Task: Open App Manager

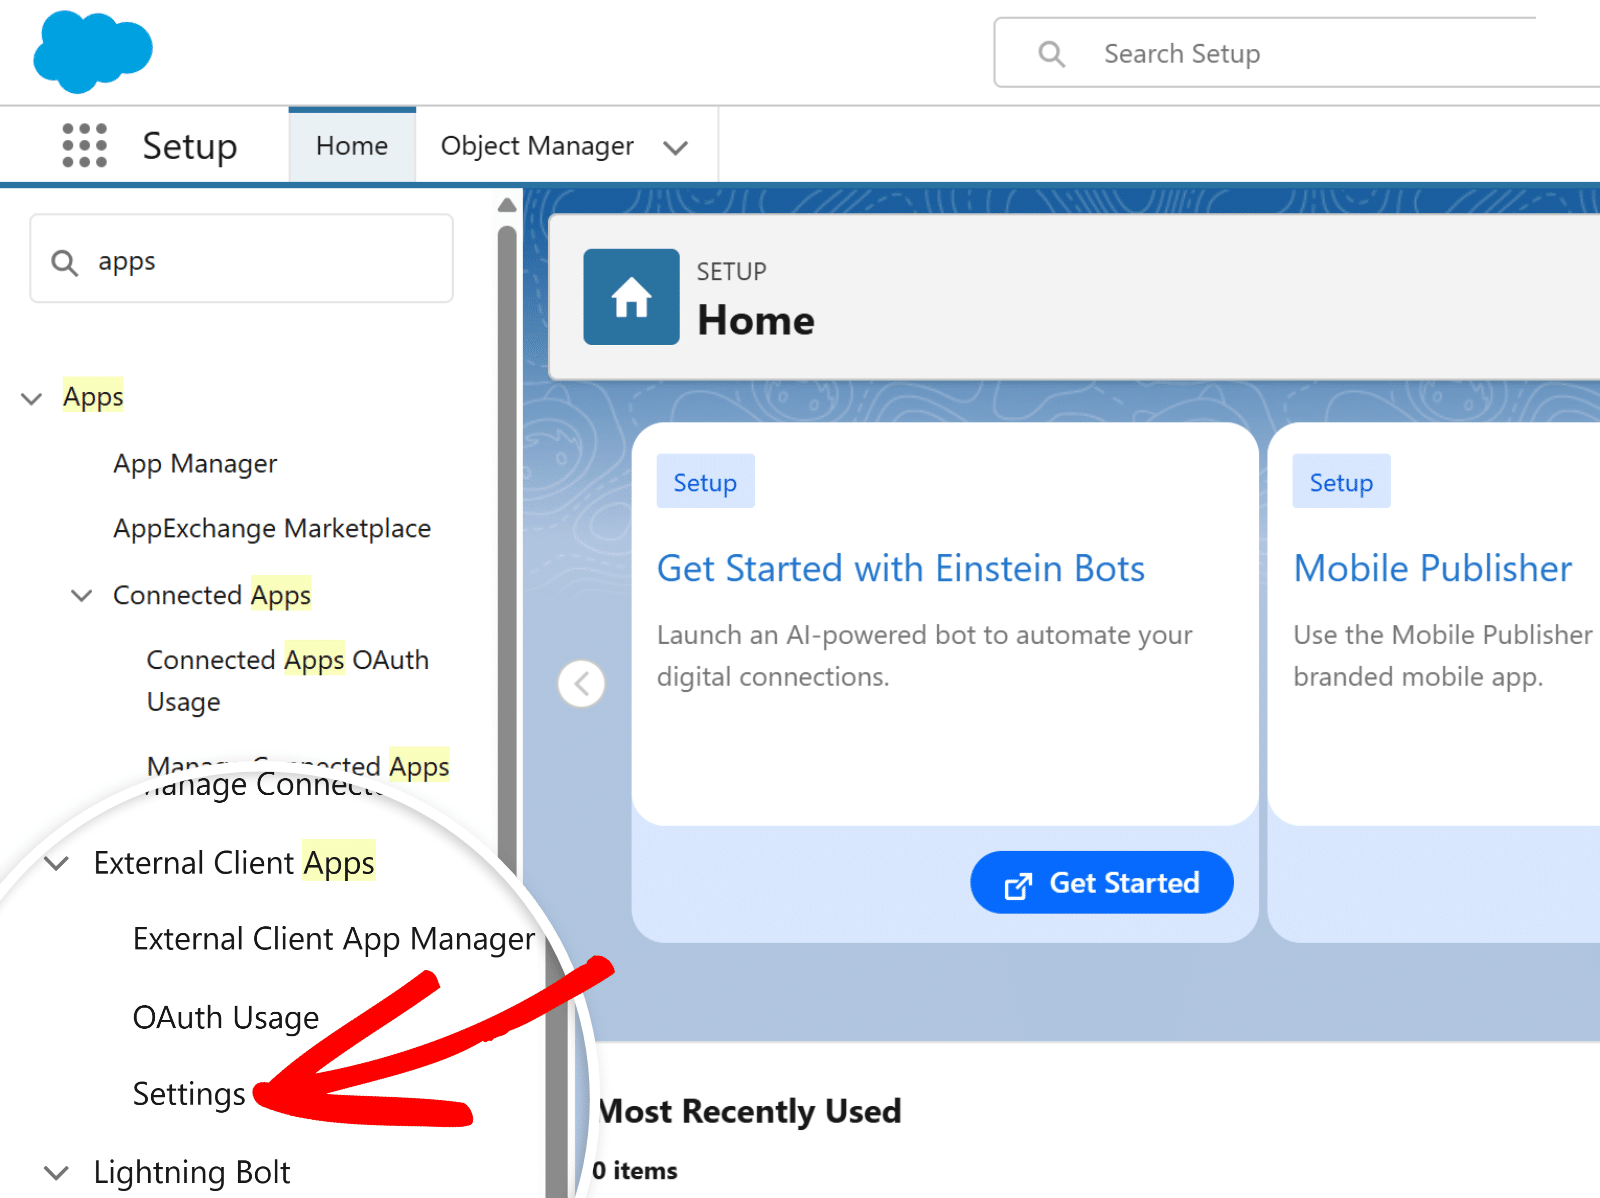Action: pos(195,464)
